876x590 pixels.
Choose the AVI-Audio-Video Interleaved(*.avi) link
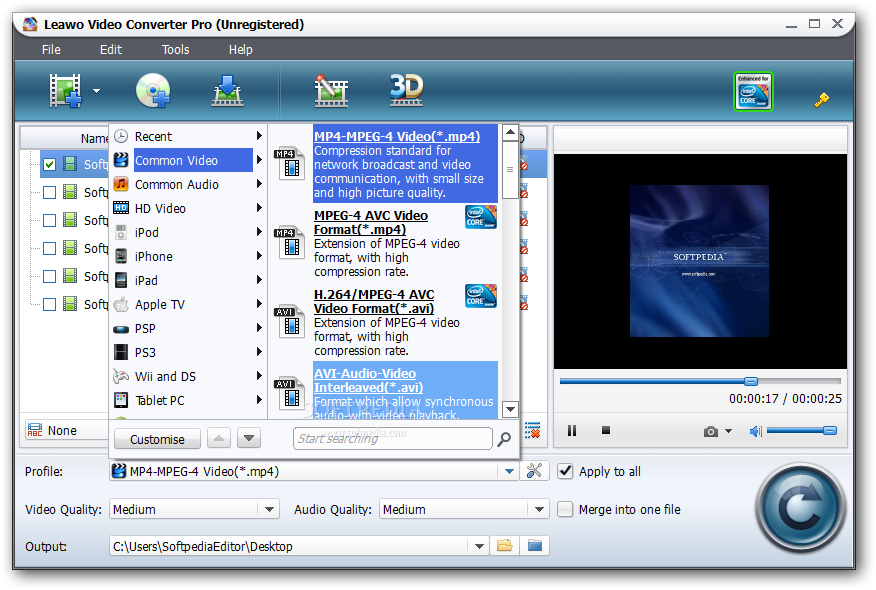368,380
